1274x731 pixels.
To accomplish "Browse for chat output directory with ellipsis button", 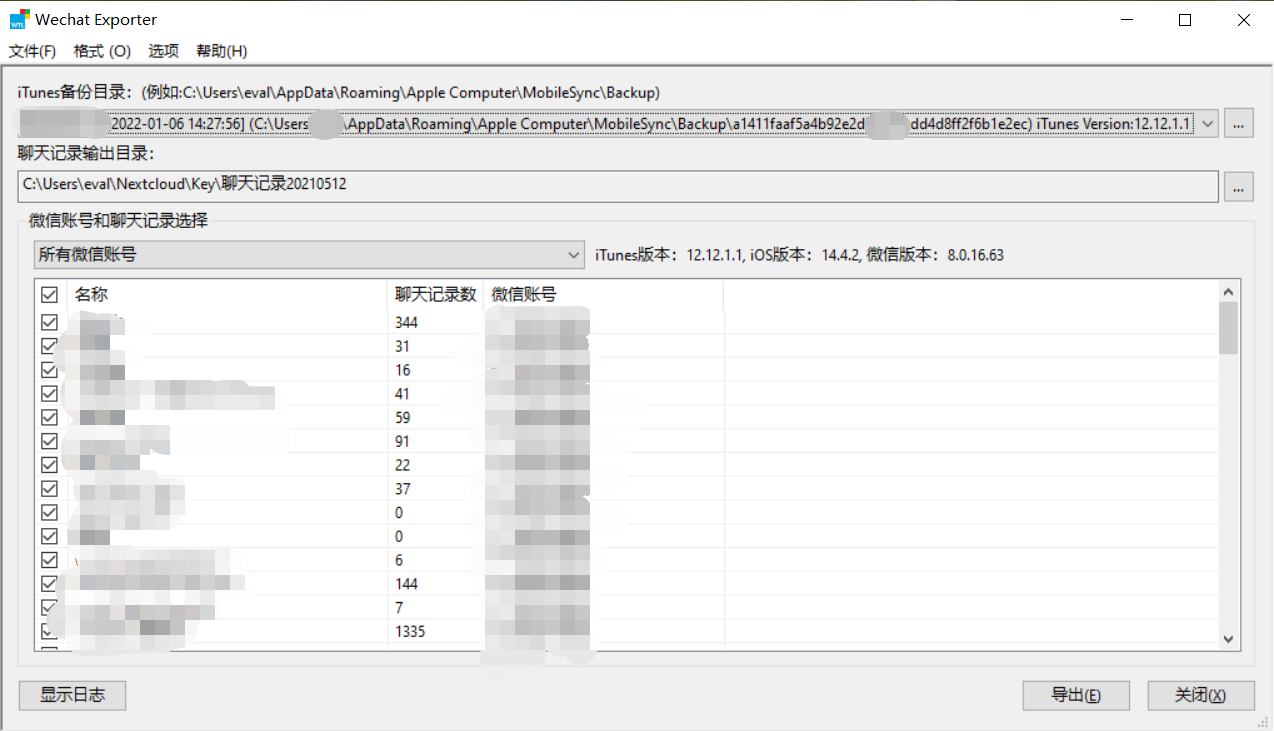I will 1239,186.
